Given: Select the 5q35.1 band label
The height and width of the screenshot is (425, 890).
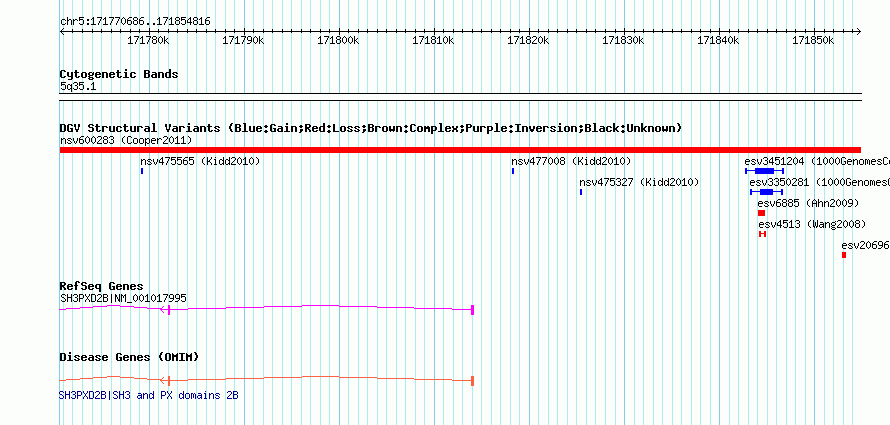Looking at the screenshot, I should point(78,87).
